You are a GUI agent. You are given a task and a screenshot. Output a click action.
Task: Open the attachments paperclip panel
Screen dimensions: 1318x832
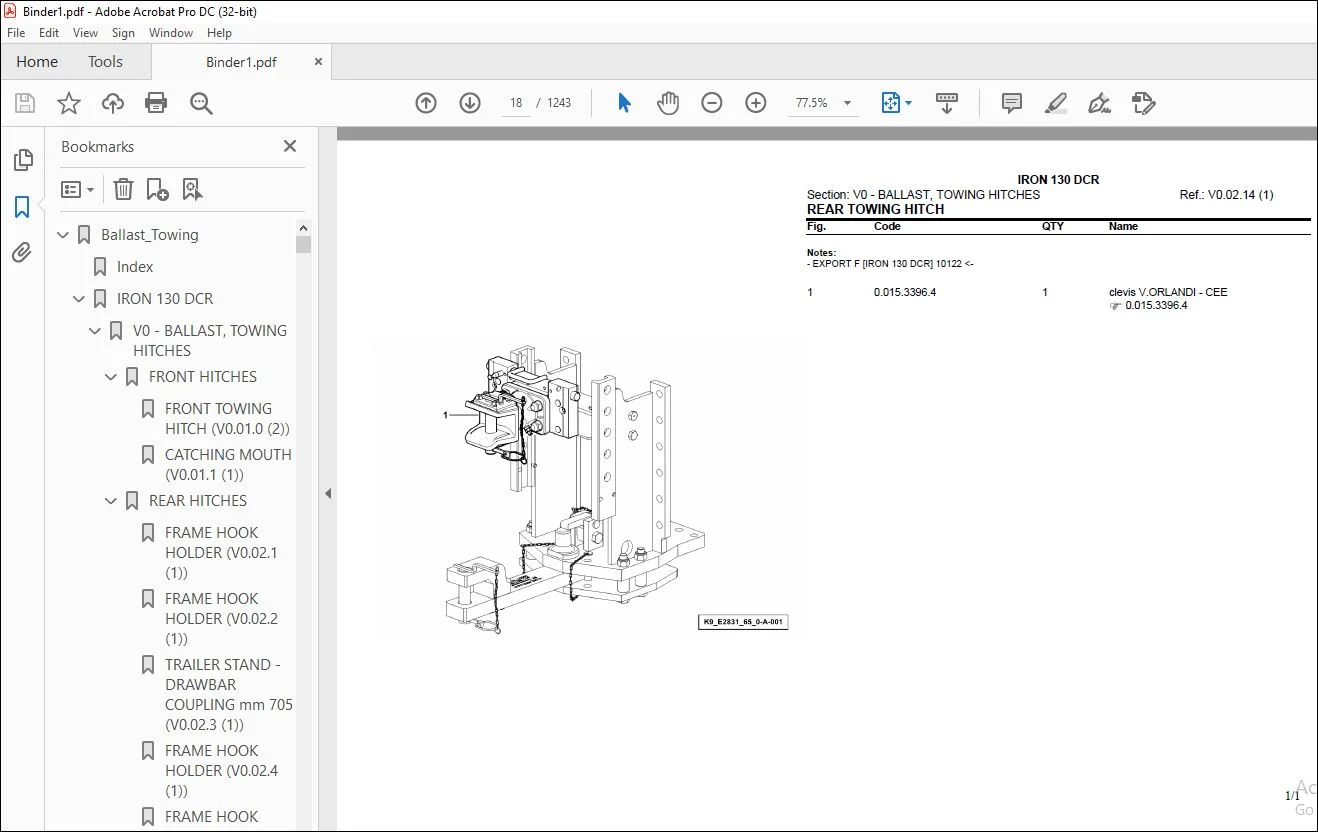coord(22,252)
